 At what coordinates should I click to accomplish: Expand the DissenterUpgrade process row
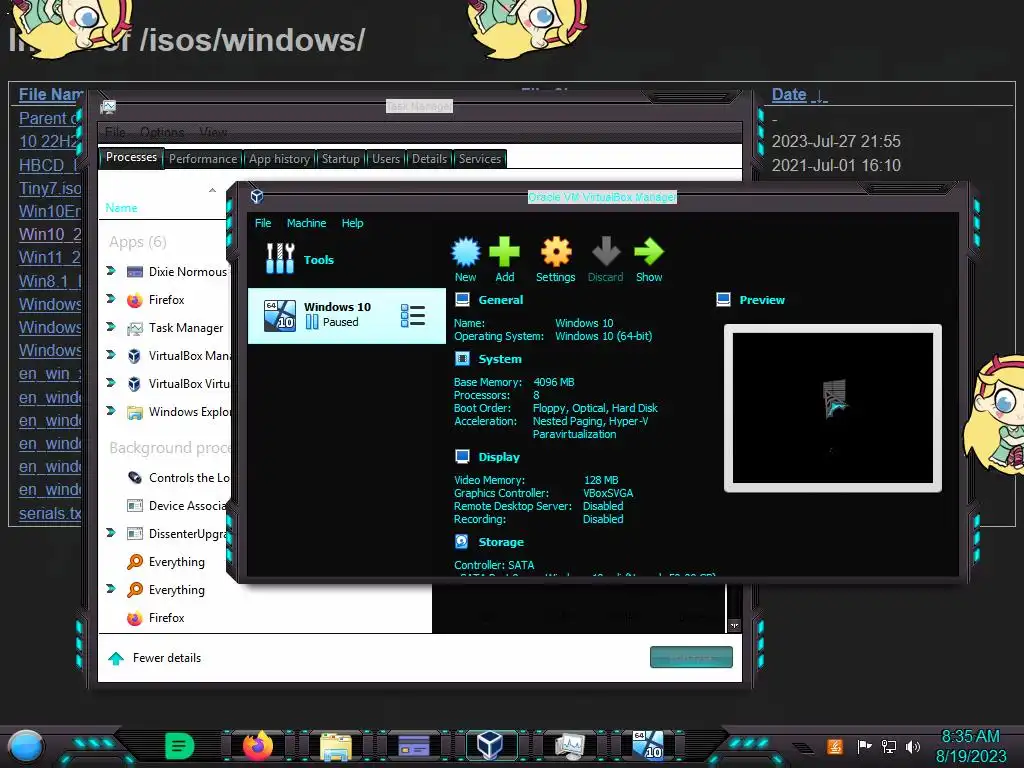coord(111,534)
